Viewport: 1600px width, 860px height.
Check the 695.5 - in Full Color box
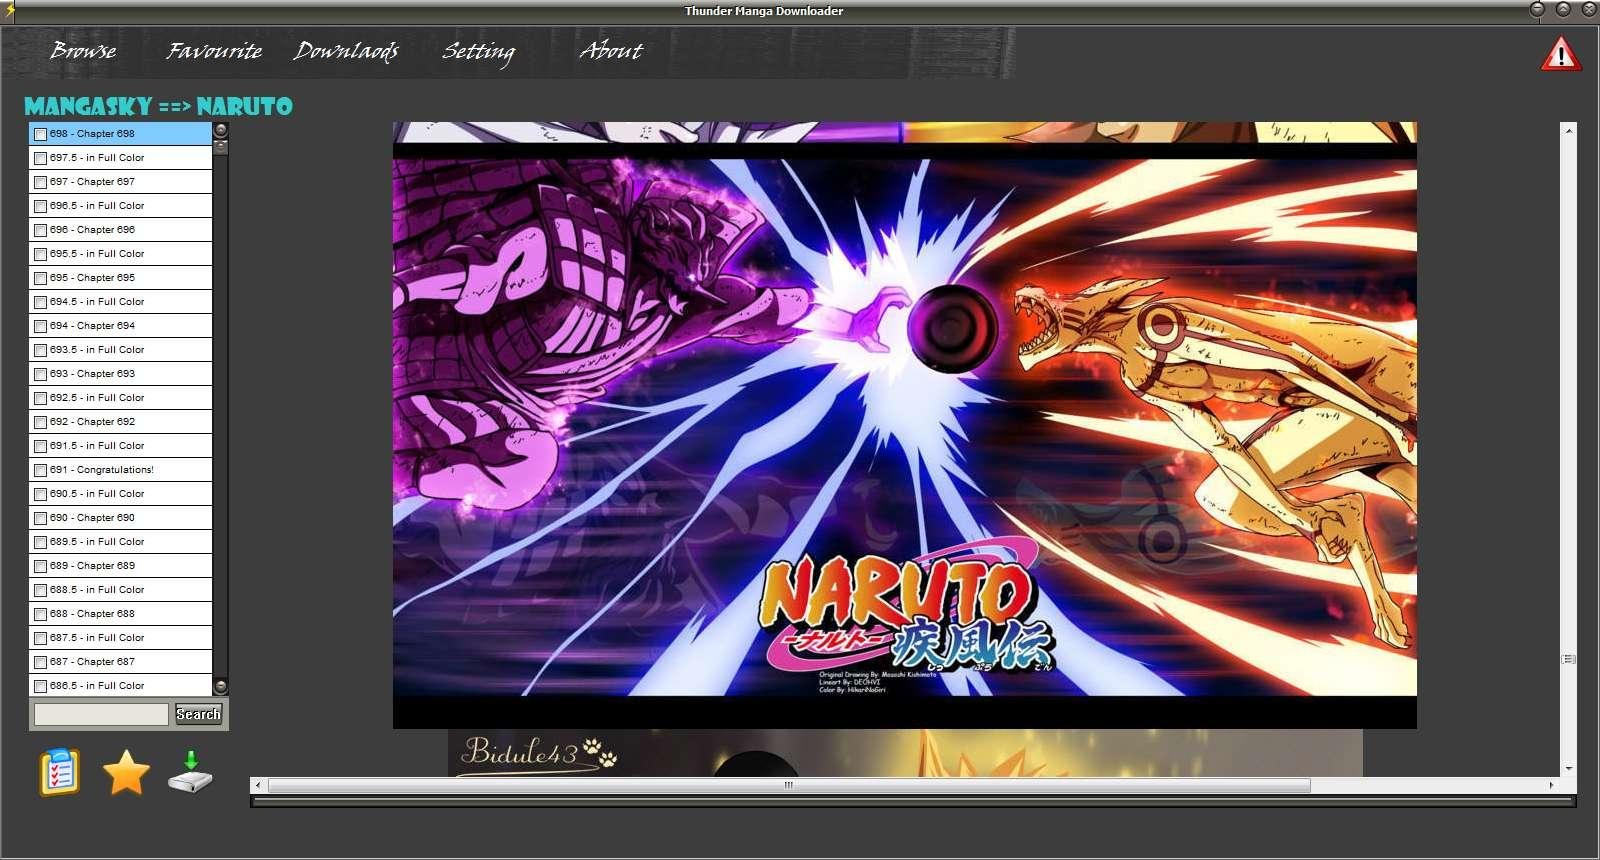(x=41, y=254)
